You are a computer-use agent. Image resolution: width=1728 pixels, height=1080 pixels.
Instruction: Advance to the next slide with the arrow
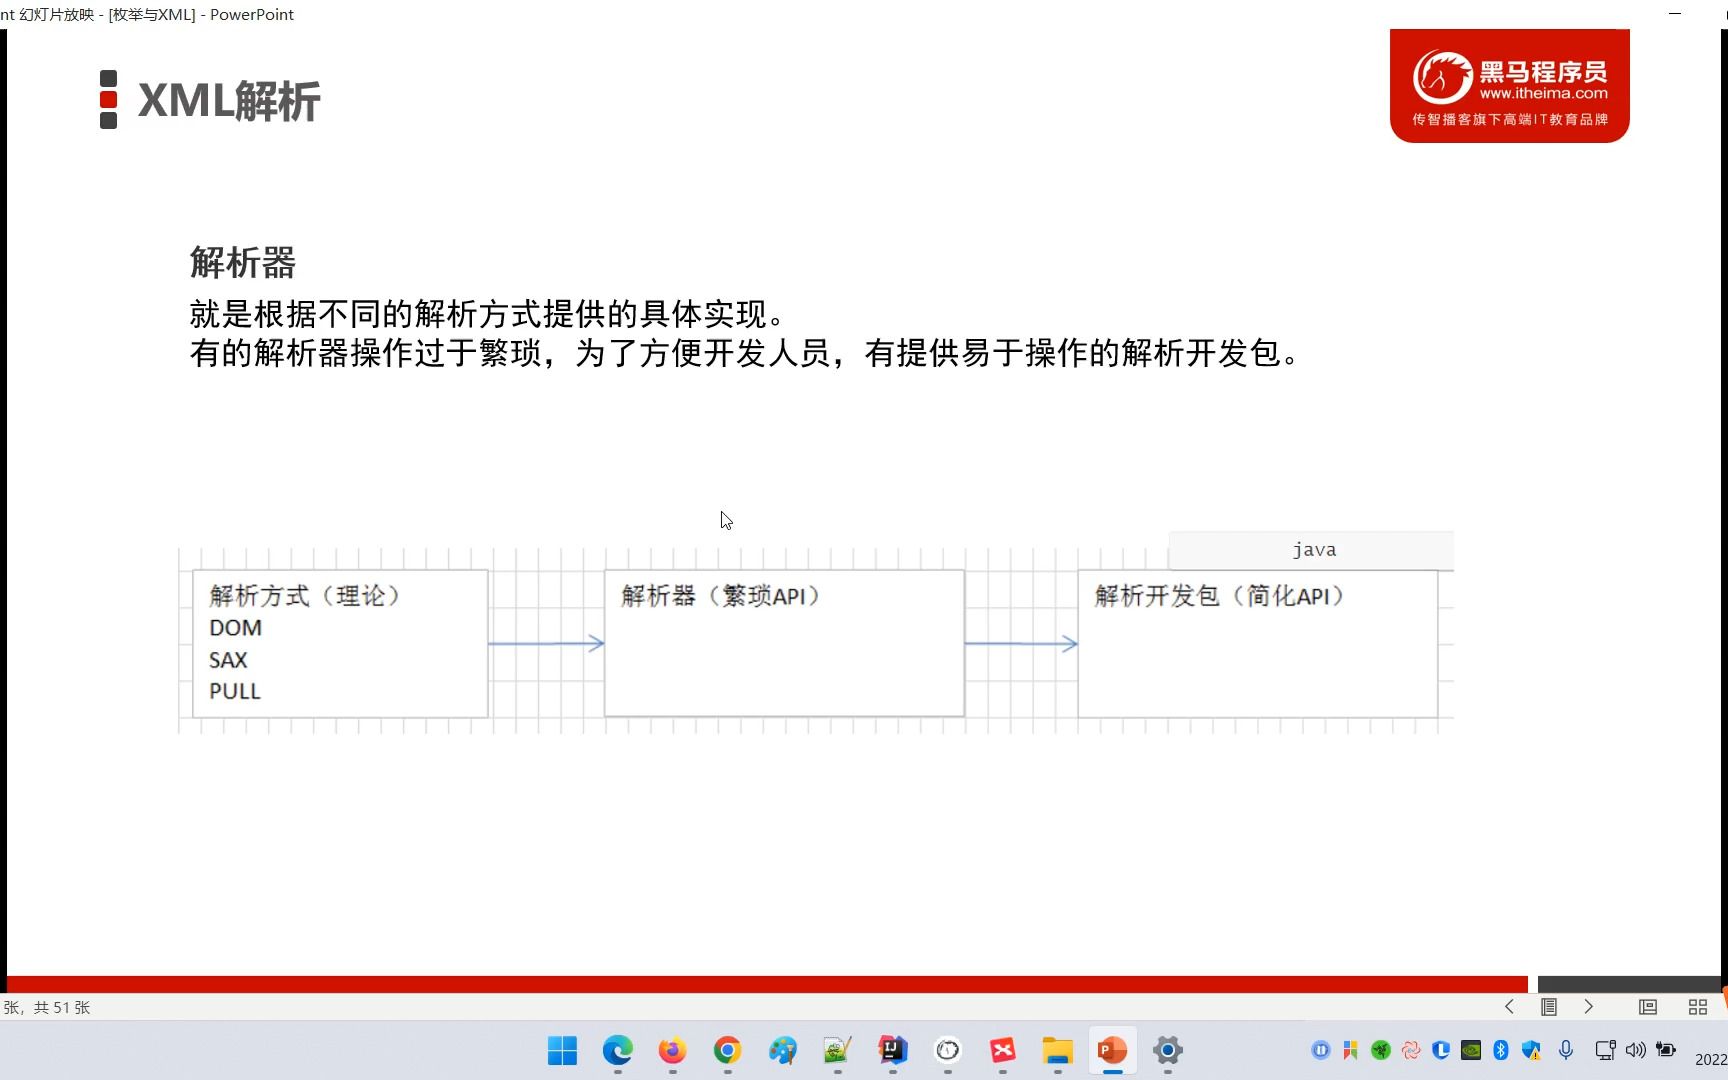click(1590, 1007)
